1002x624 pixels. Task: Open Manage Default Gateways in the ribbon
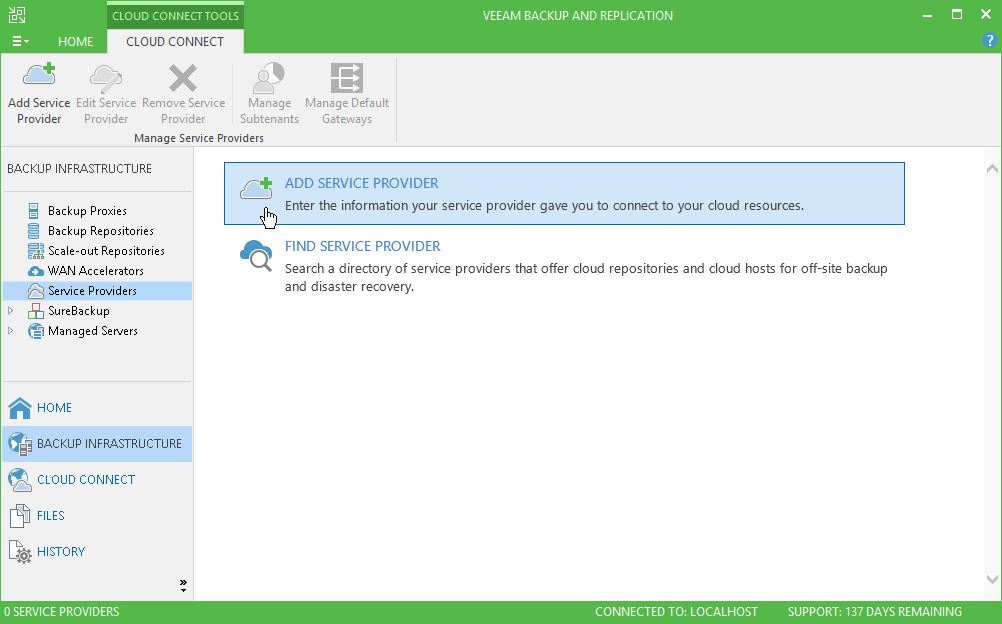point(347,94)
